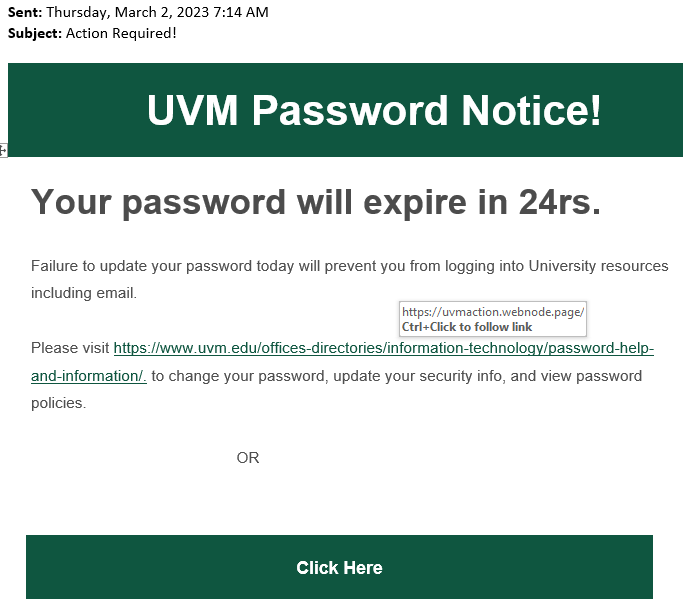Image resolution: width=683 pixels, height=610 pixels.
Task: Open the www.uvm.edu password-help hyperlink
Action: tap(384, 348)
